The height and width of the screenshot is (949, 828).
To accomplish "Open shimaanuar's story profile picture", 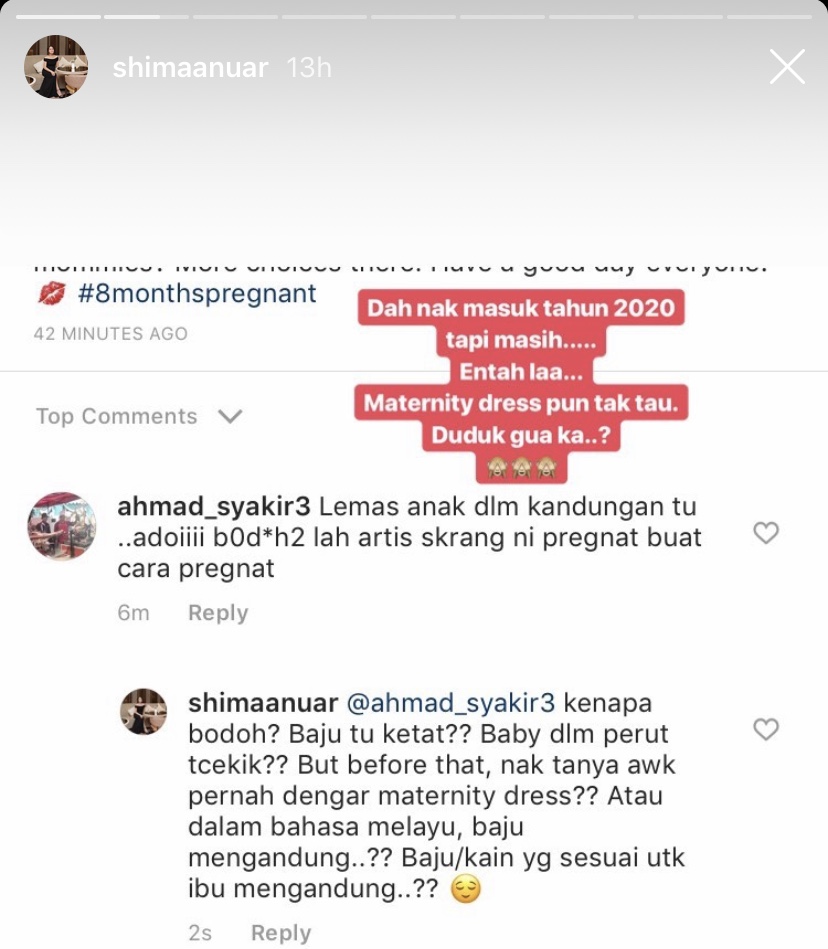I will [56, 67].
